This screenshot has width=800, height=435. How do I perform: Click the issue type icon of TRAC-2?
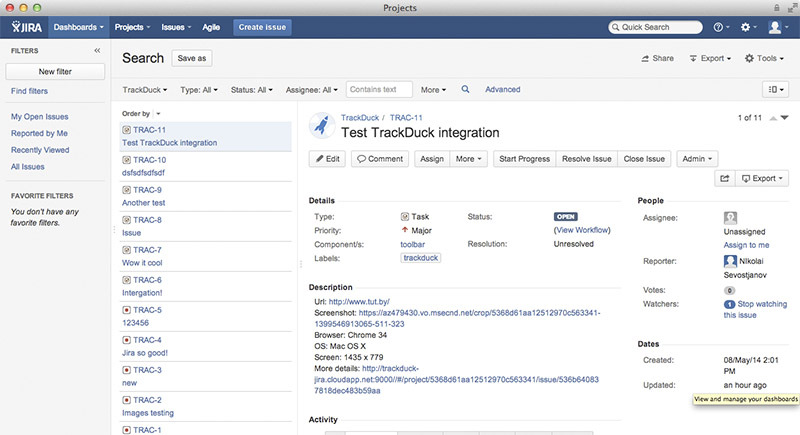click(127, 400)
